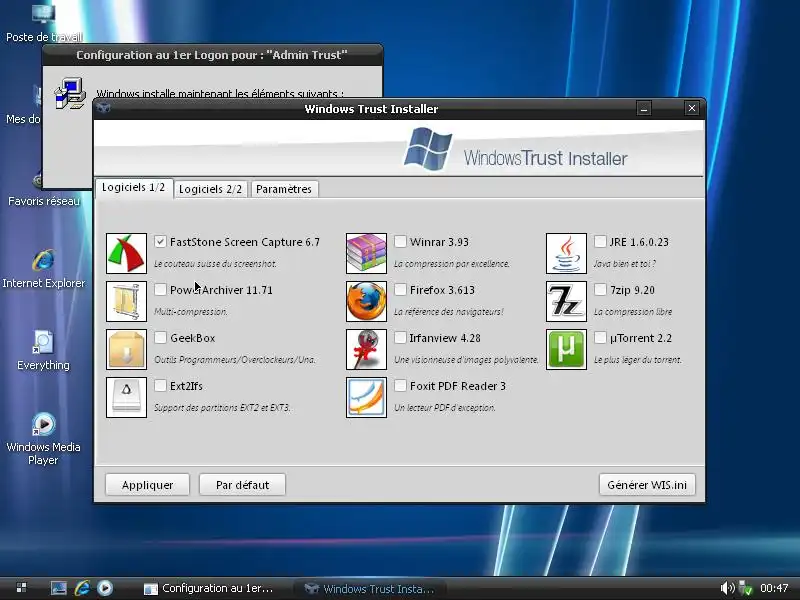Enable the 7zip 9.20 checkbox
Screen dimensions: 800x600
click(600, 289)
